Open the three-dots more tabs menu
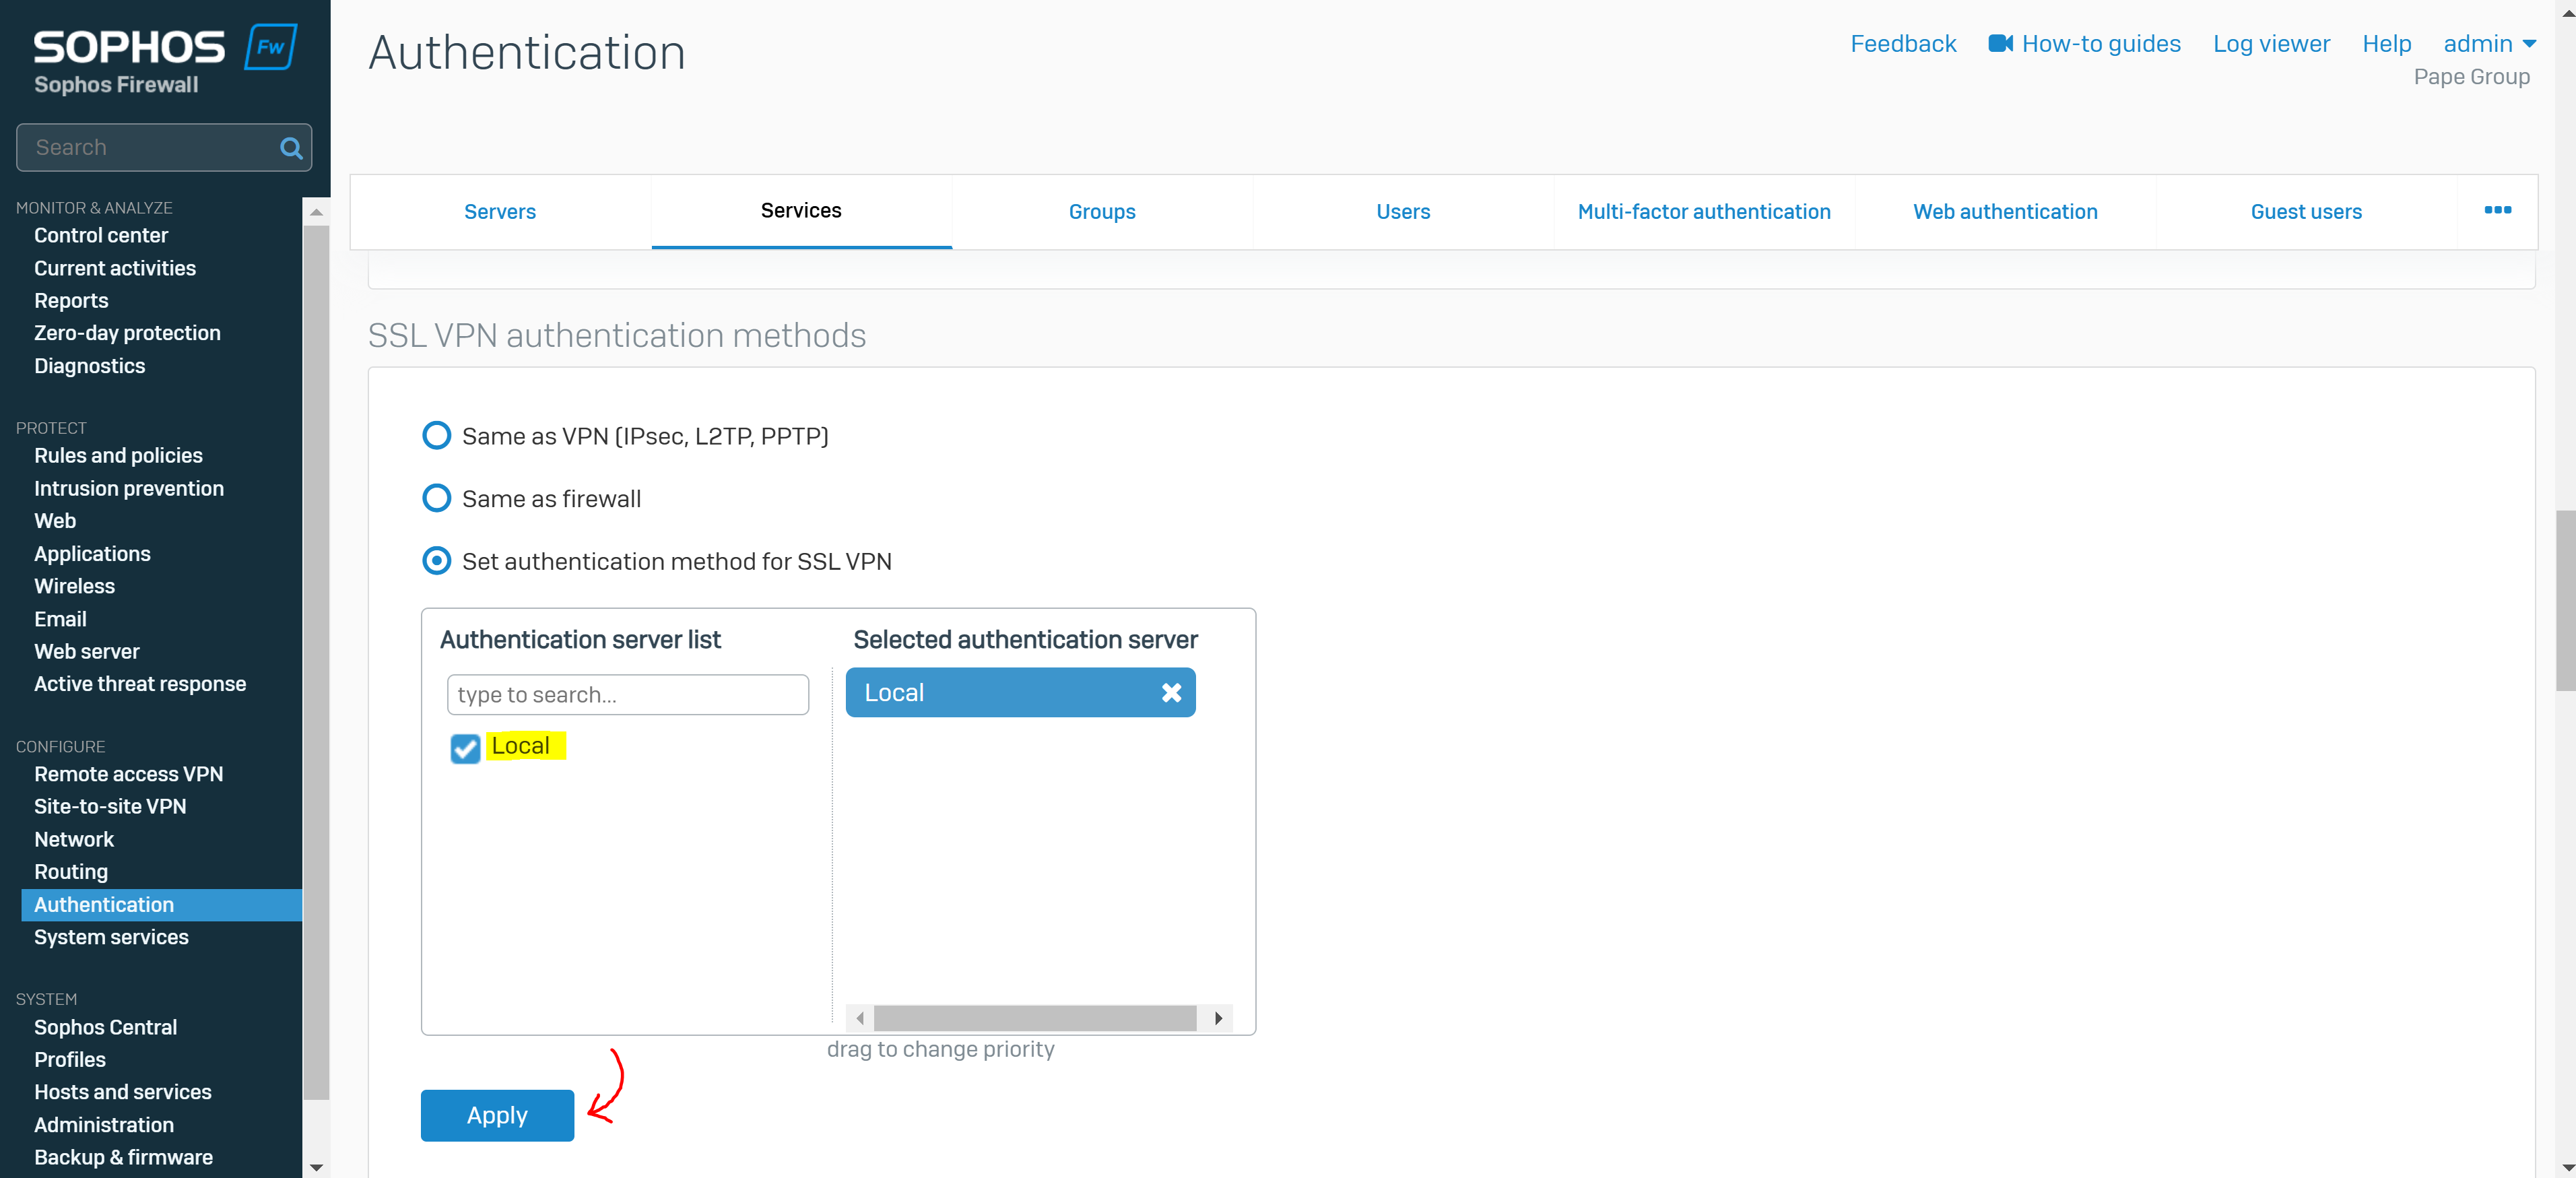The height and width of the screenshot is (1178, 2576). pyautogui.click(x=2497, y=210)
